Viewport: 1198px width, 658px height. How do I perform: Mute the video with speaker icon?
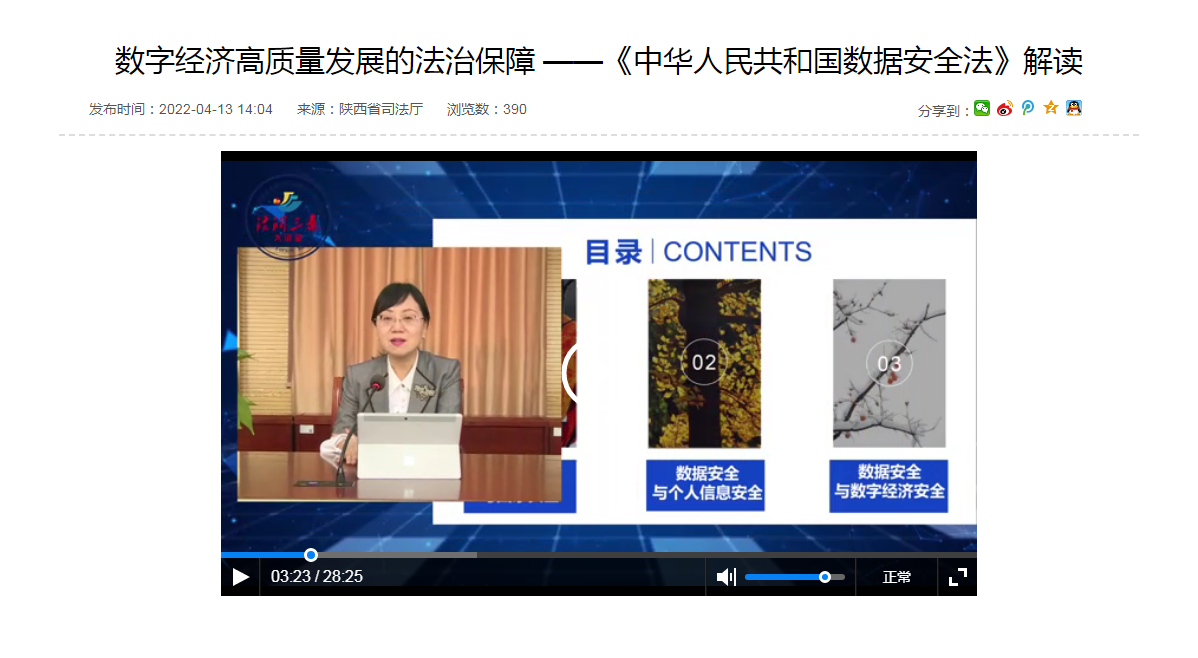pos(726,577)
